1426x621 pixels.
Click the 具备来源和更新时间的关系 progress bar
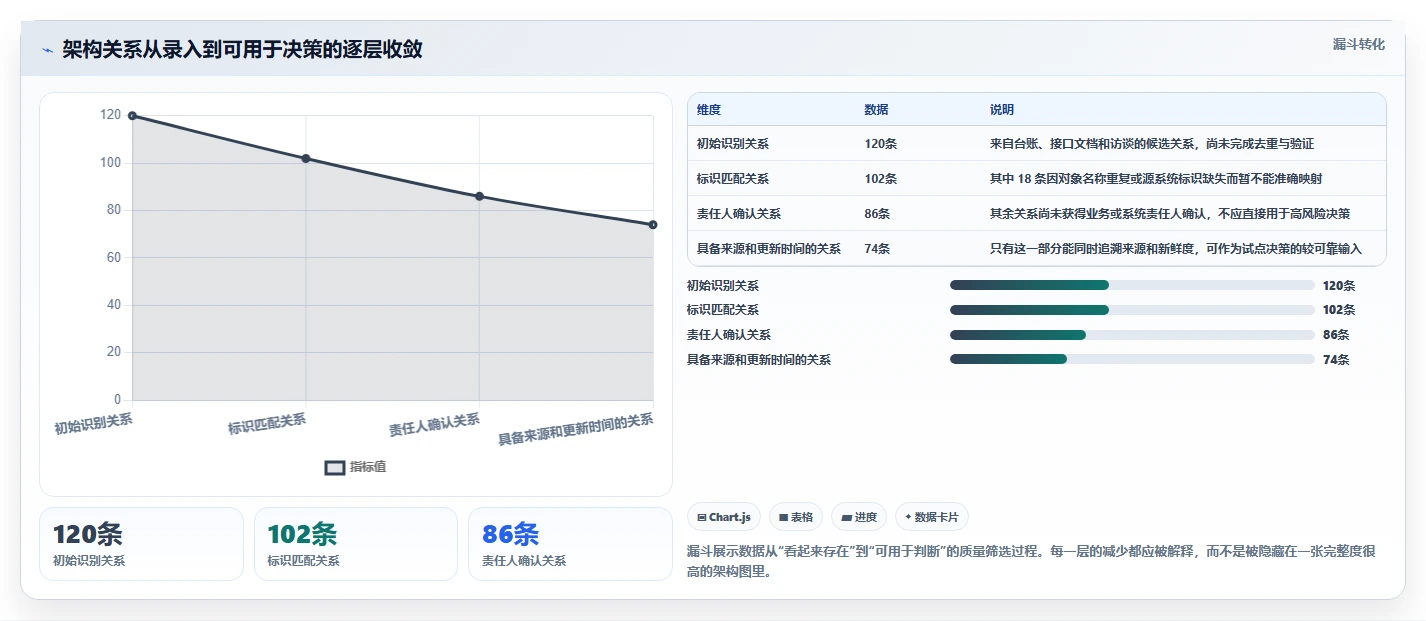tap(1132, 359)
